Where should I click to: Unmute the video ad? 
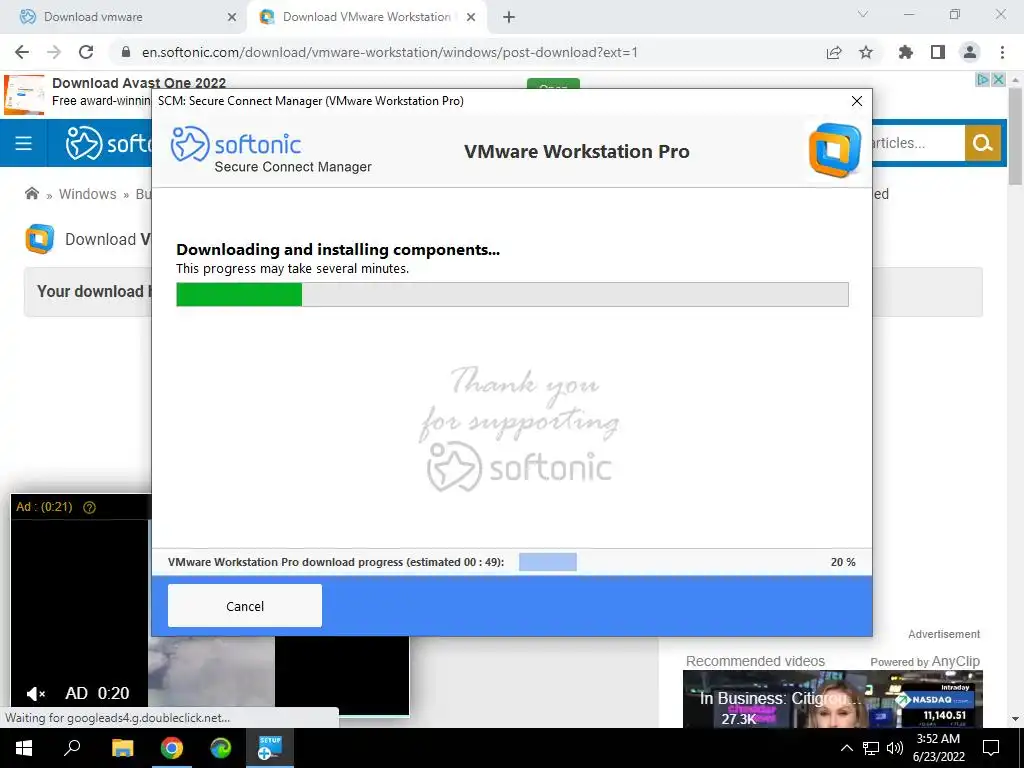click(36, 694)
